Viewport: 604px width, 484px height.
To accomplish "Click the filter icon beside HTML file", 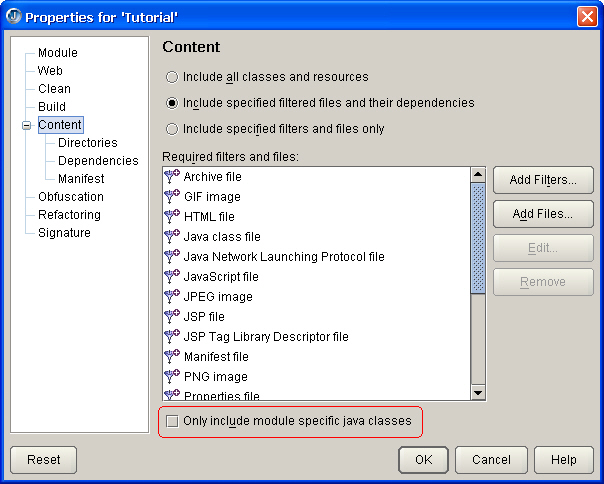I will [x=172, y=217].
